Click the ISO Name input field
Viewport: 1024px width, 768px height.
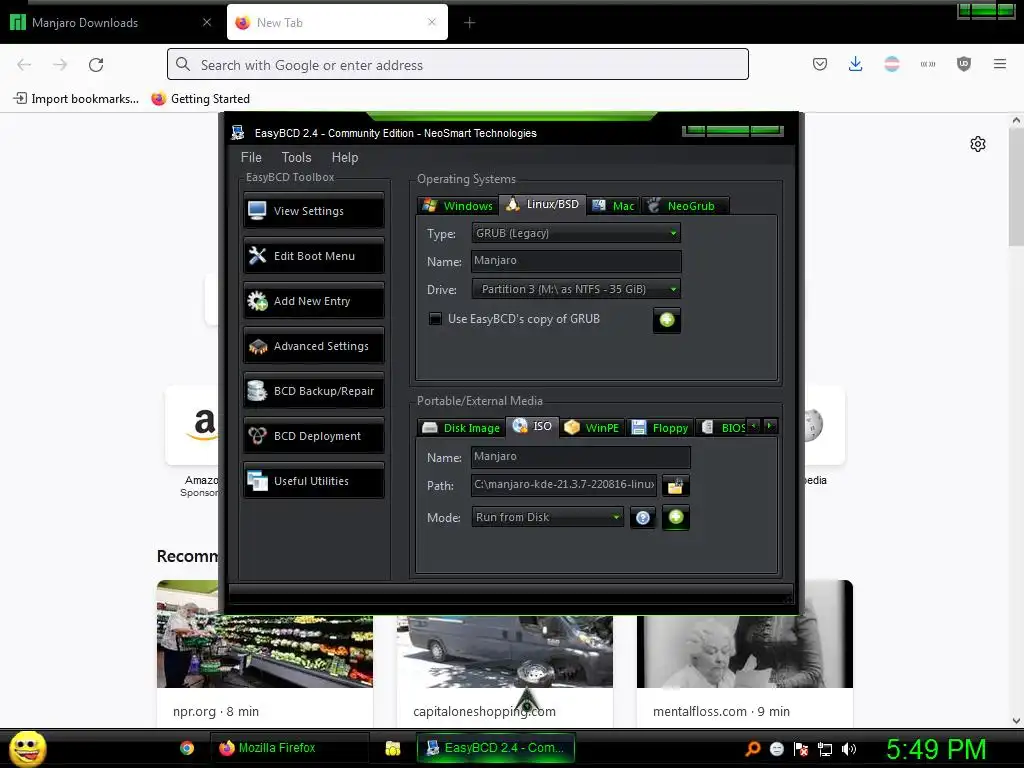click(x=581, y=456)
